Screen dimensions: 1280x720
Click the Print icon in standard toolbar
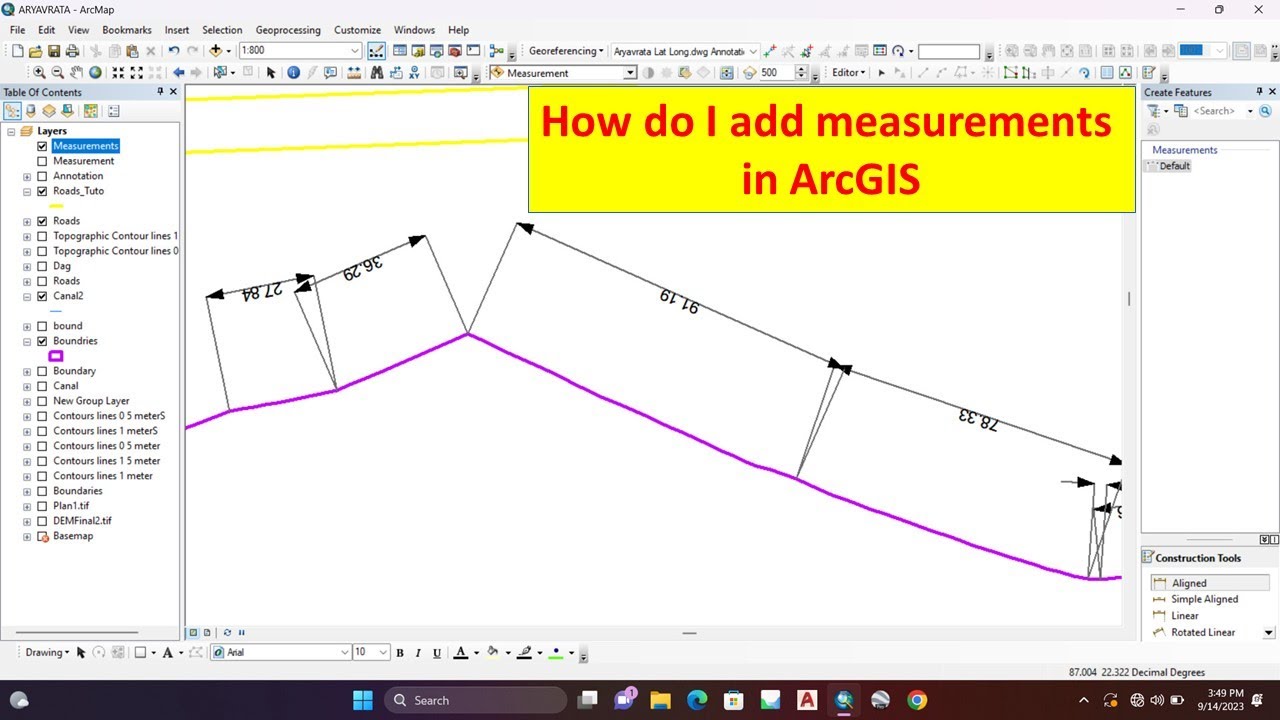[72, 51]
